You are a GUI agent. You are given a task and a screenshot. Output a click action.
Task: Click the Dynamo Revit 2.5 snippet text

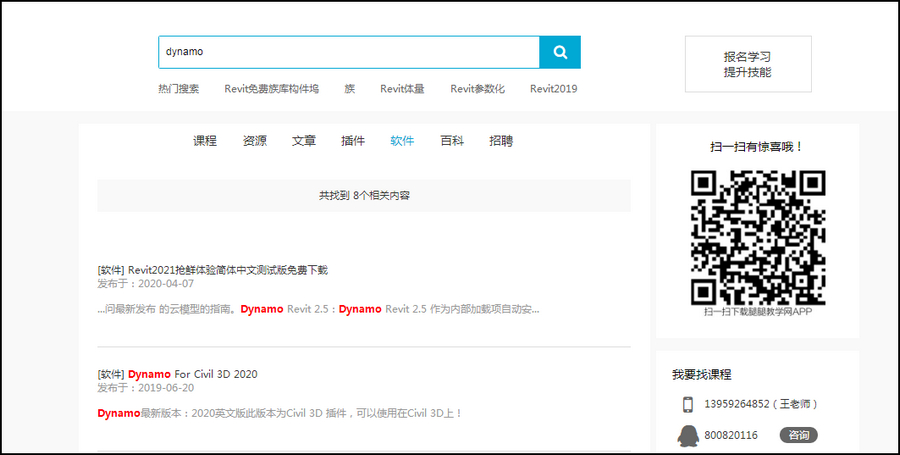(319, 309)
